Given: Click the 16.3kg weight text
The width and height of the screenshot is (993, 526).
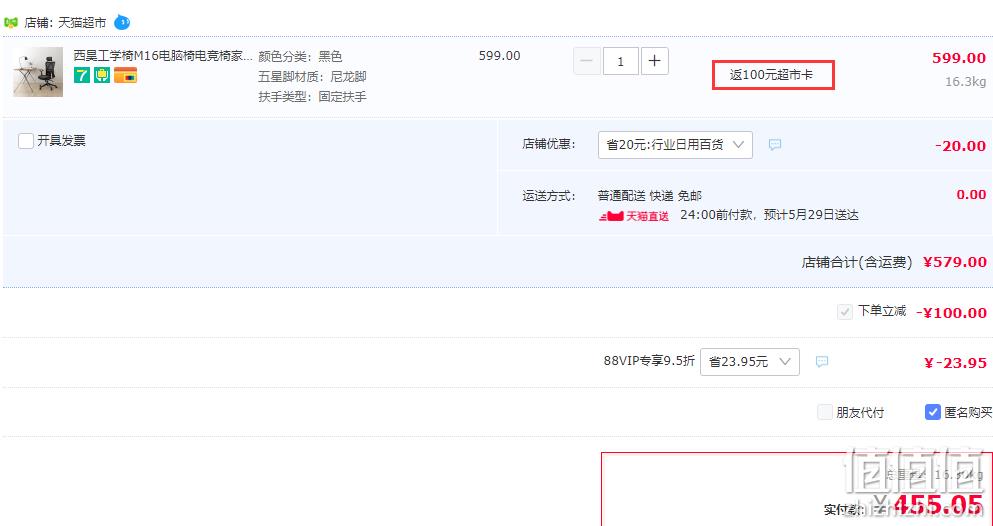Looking at the screenshot, I should click(966, 82).
